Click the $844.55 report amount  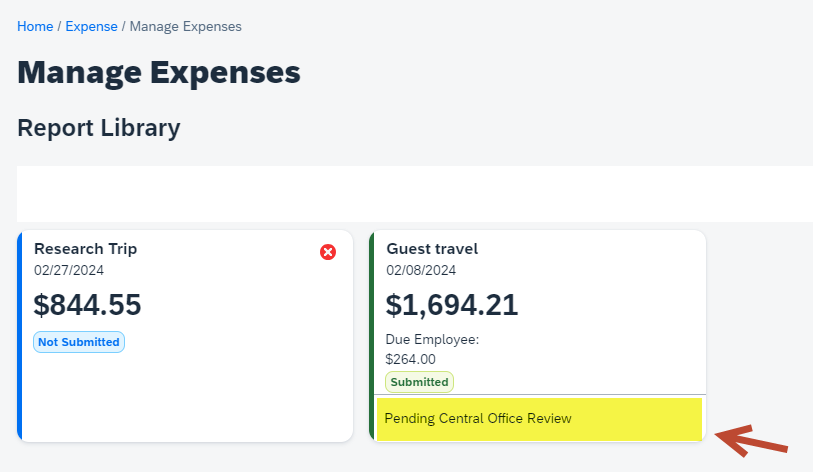coord(88,305)
